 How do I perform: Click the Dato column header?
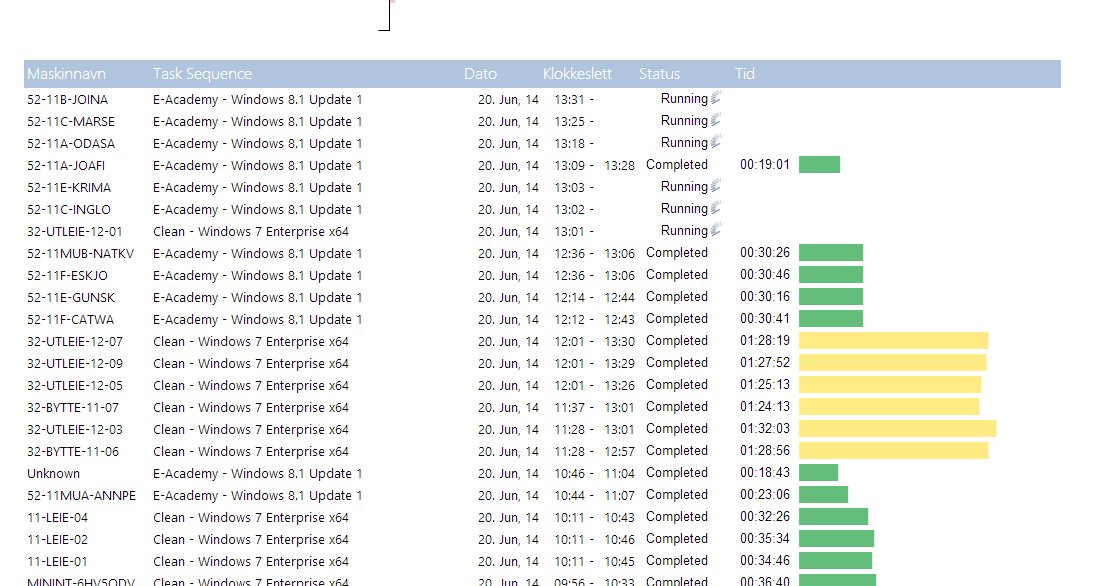point(480,73)
